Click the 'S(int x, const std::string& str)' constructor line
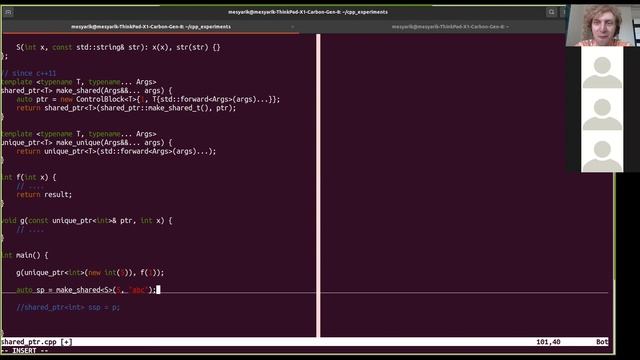This screenshot has width=640, height=360. (x=118, y=47)
